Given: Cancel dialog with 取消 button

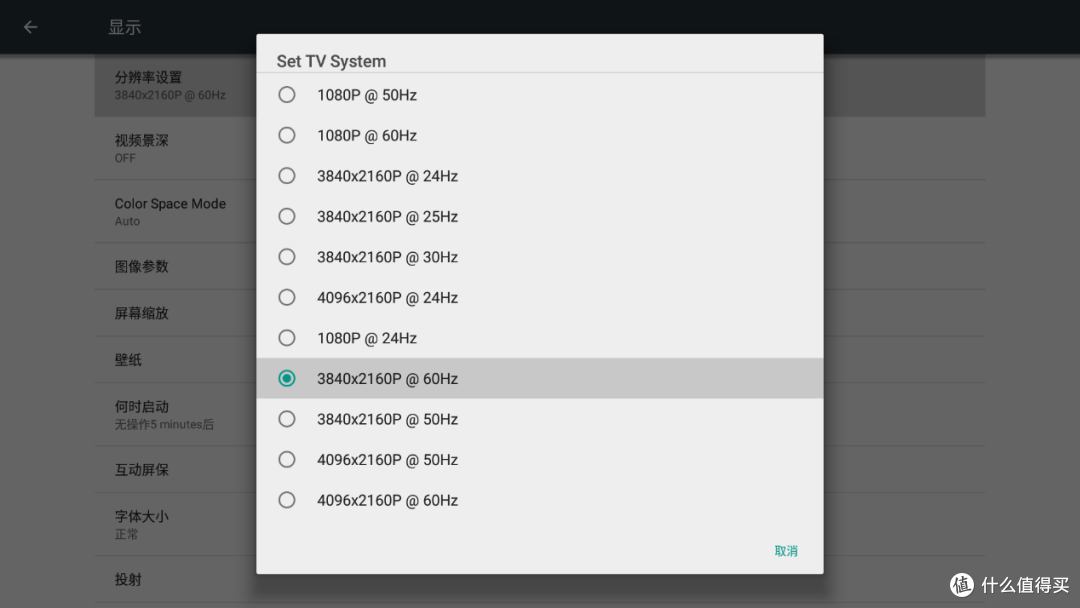Looking at the screenshot, I should click(x=786, y=551).
